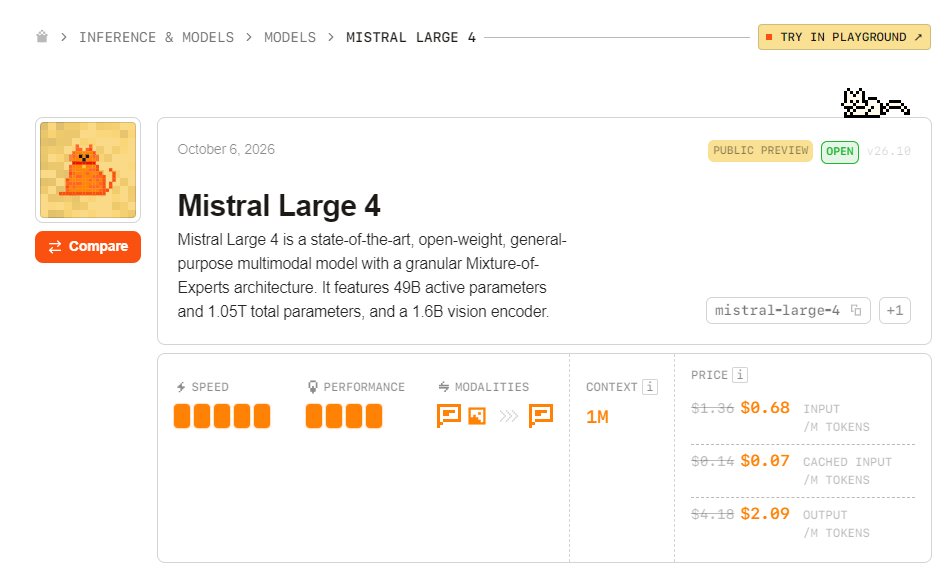Image resolution: width=952 pixels, height=575 pixels.
Task: Click the Speed lightning icon
Action: click(x=181, y=387)
